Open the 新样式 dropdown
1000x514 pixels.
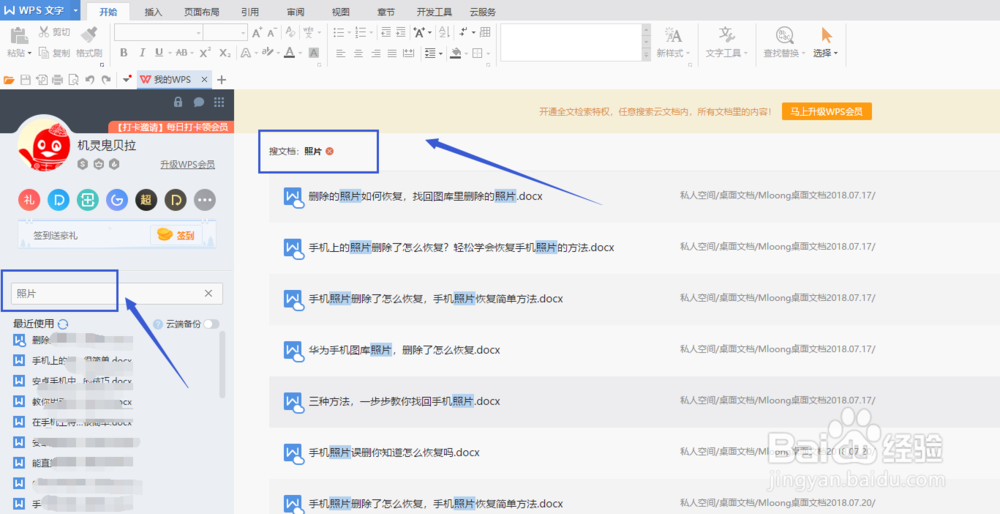click(x=674, y=54)
